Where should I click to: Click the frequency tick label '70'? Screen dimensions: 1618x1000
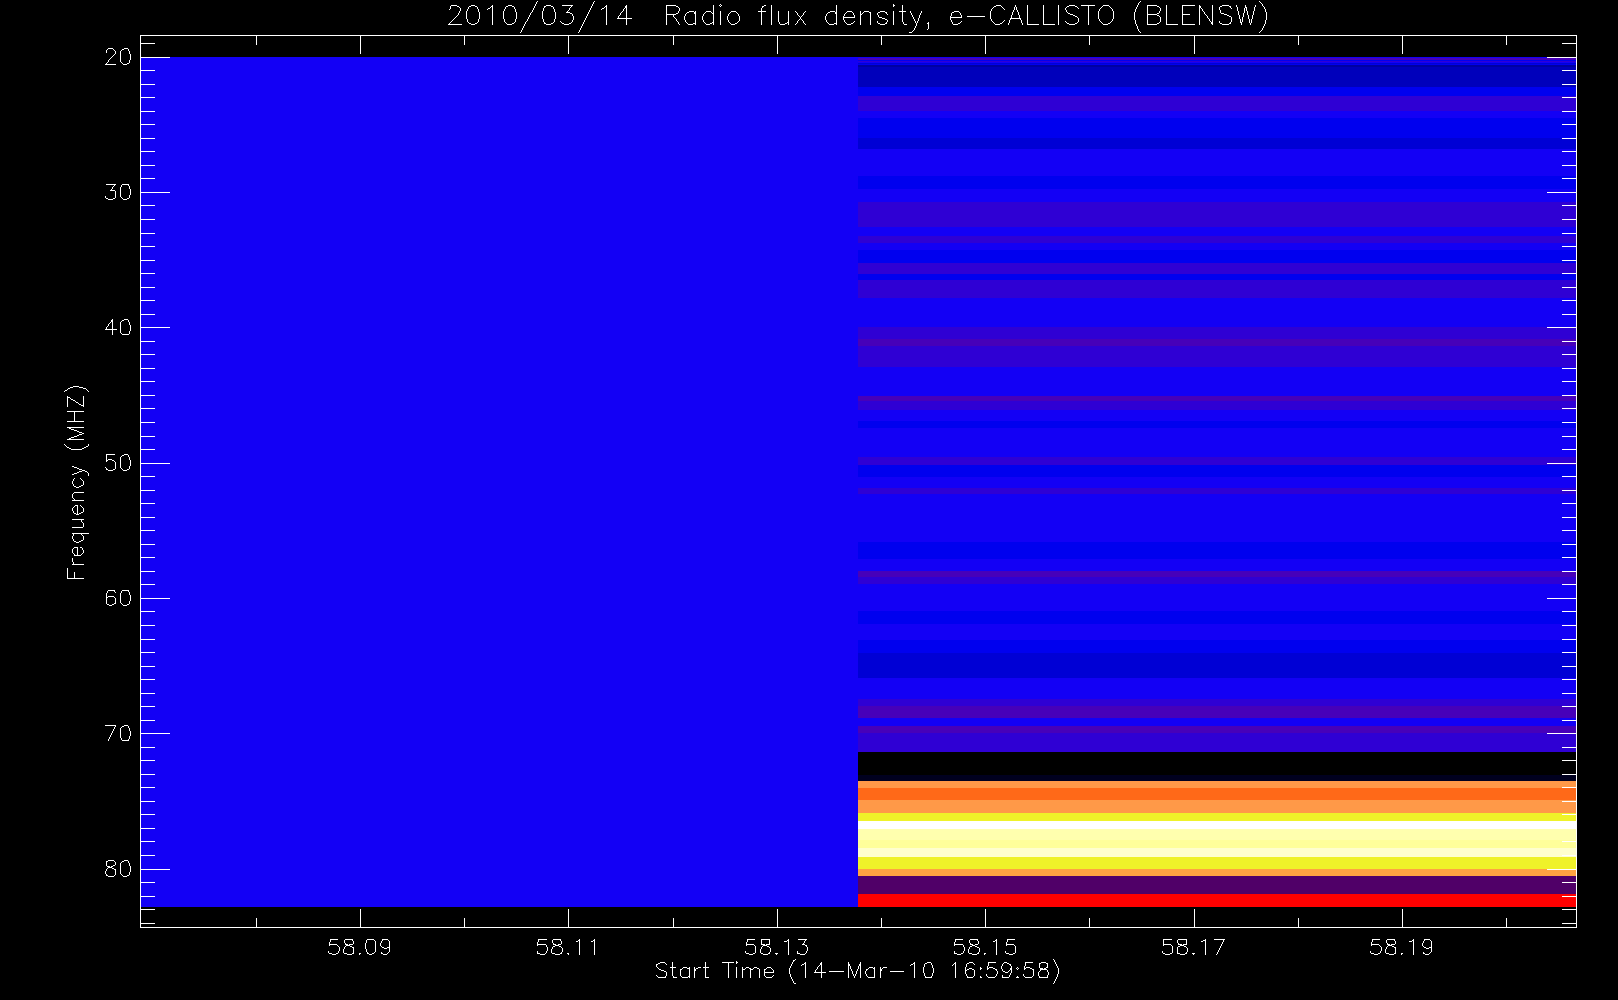pyautogui.click(x=118, y=733)
